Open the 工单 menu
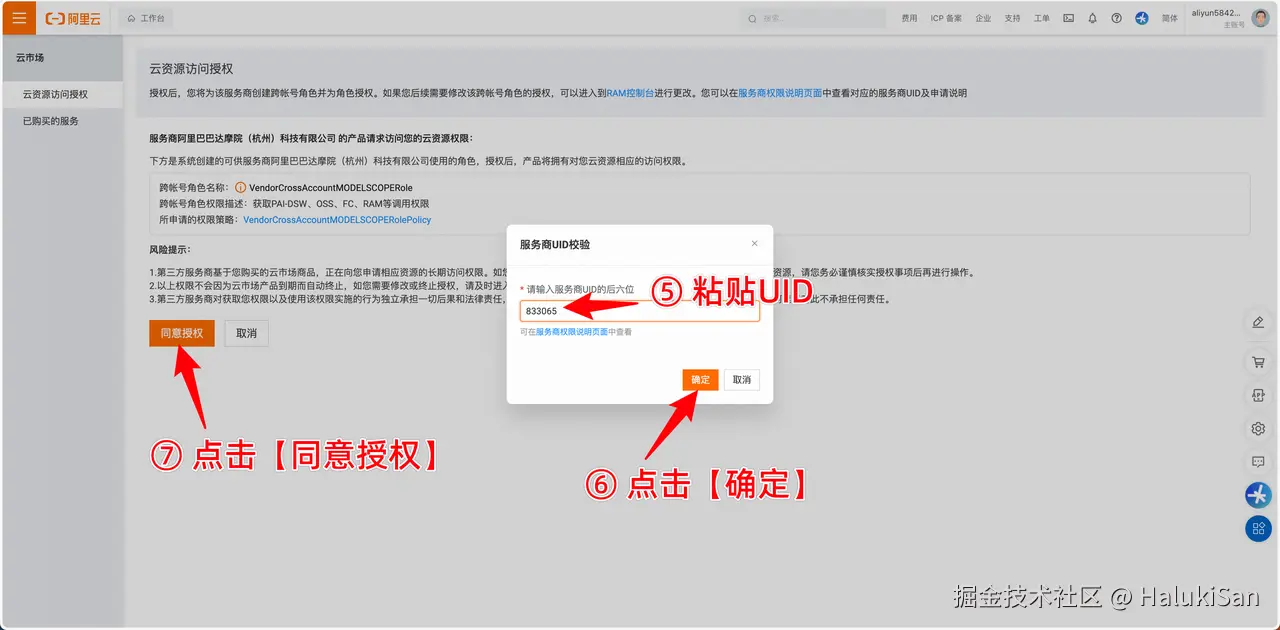The width and height of the screenshot is (1280, 630). coord(1042,18)
